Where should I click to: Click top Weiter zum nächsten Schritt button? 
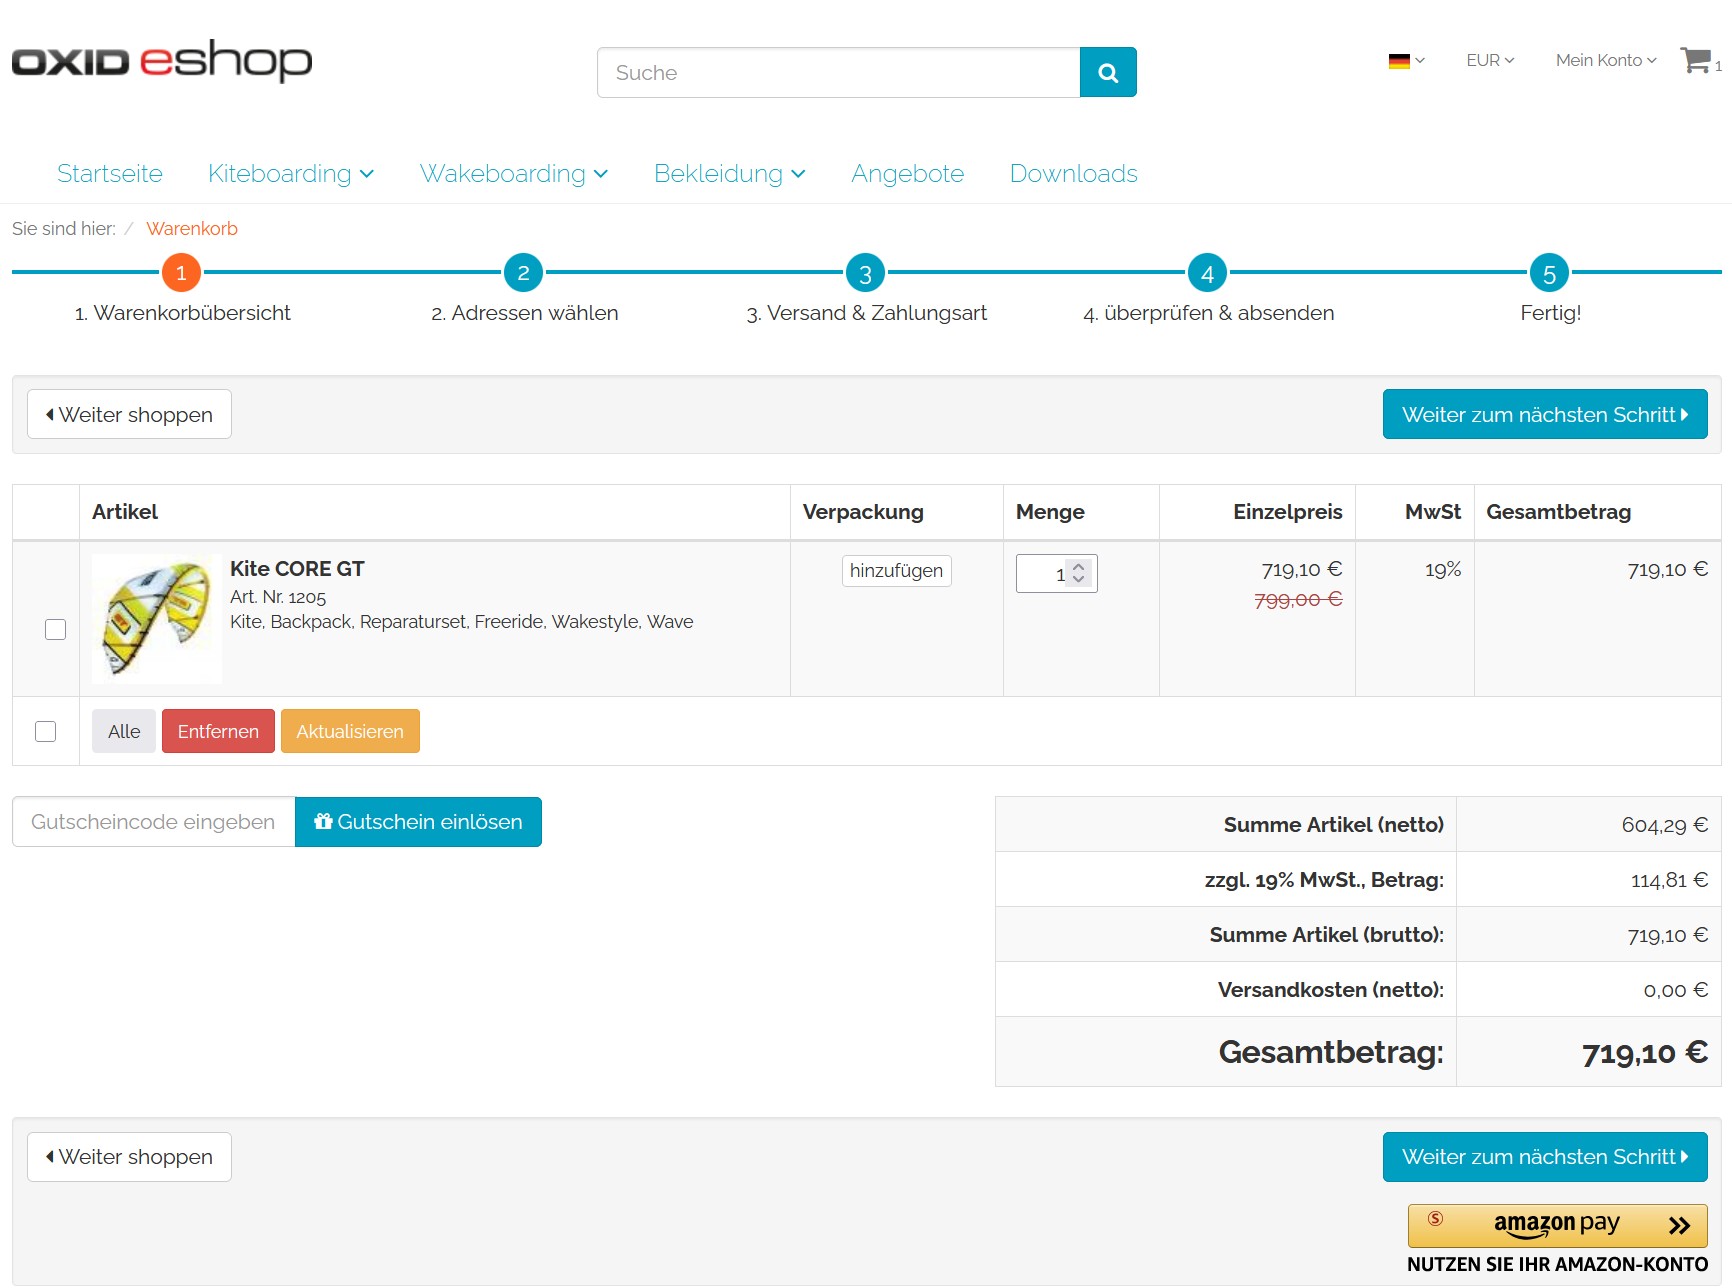click(1544, 414)
